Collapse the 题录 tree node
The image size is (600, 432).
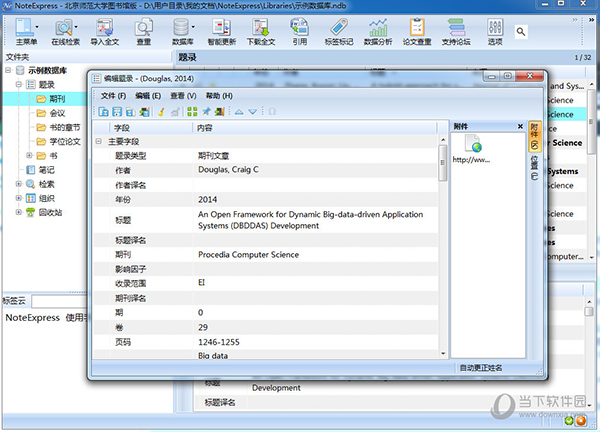(x=18, y=85)
